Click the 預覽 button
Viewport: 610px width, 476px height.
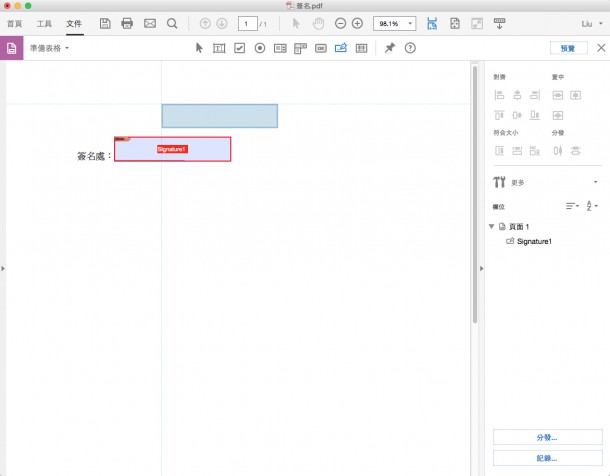click(567, 48)
